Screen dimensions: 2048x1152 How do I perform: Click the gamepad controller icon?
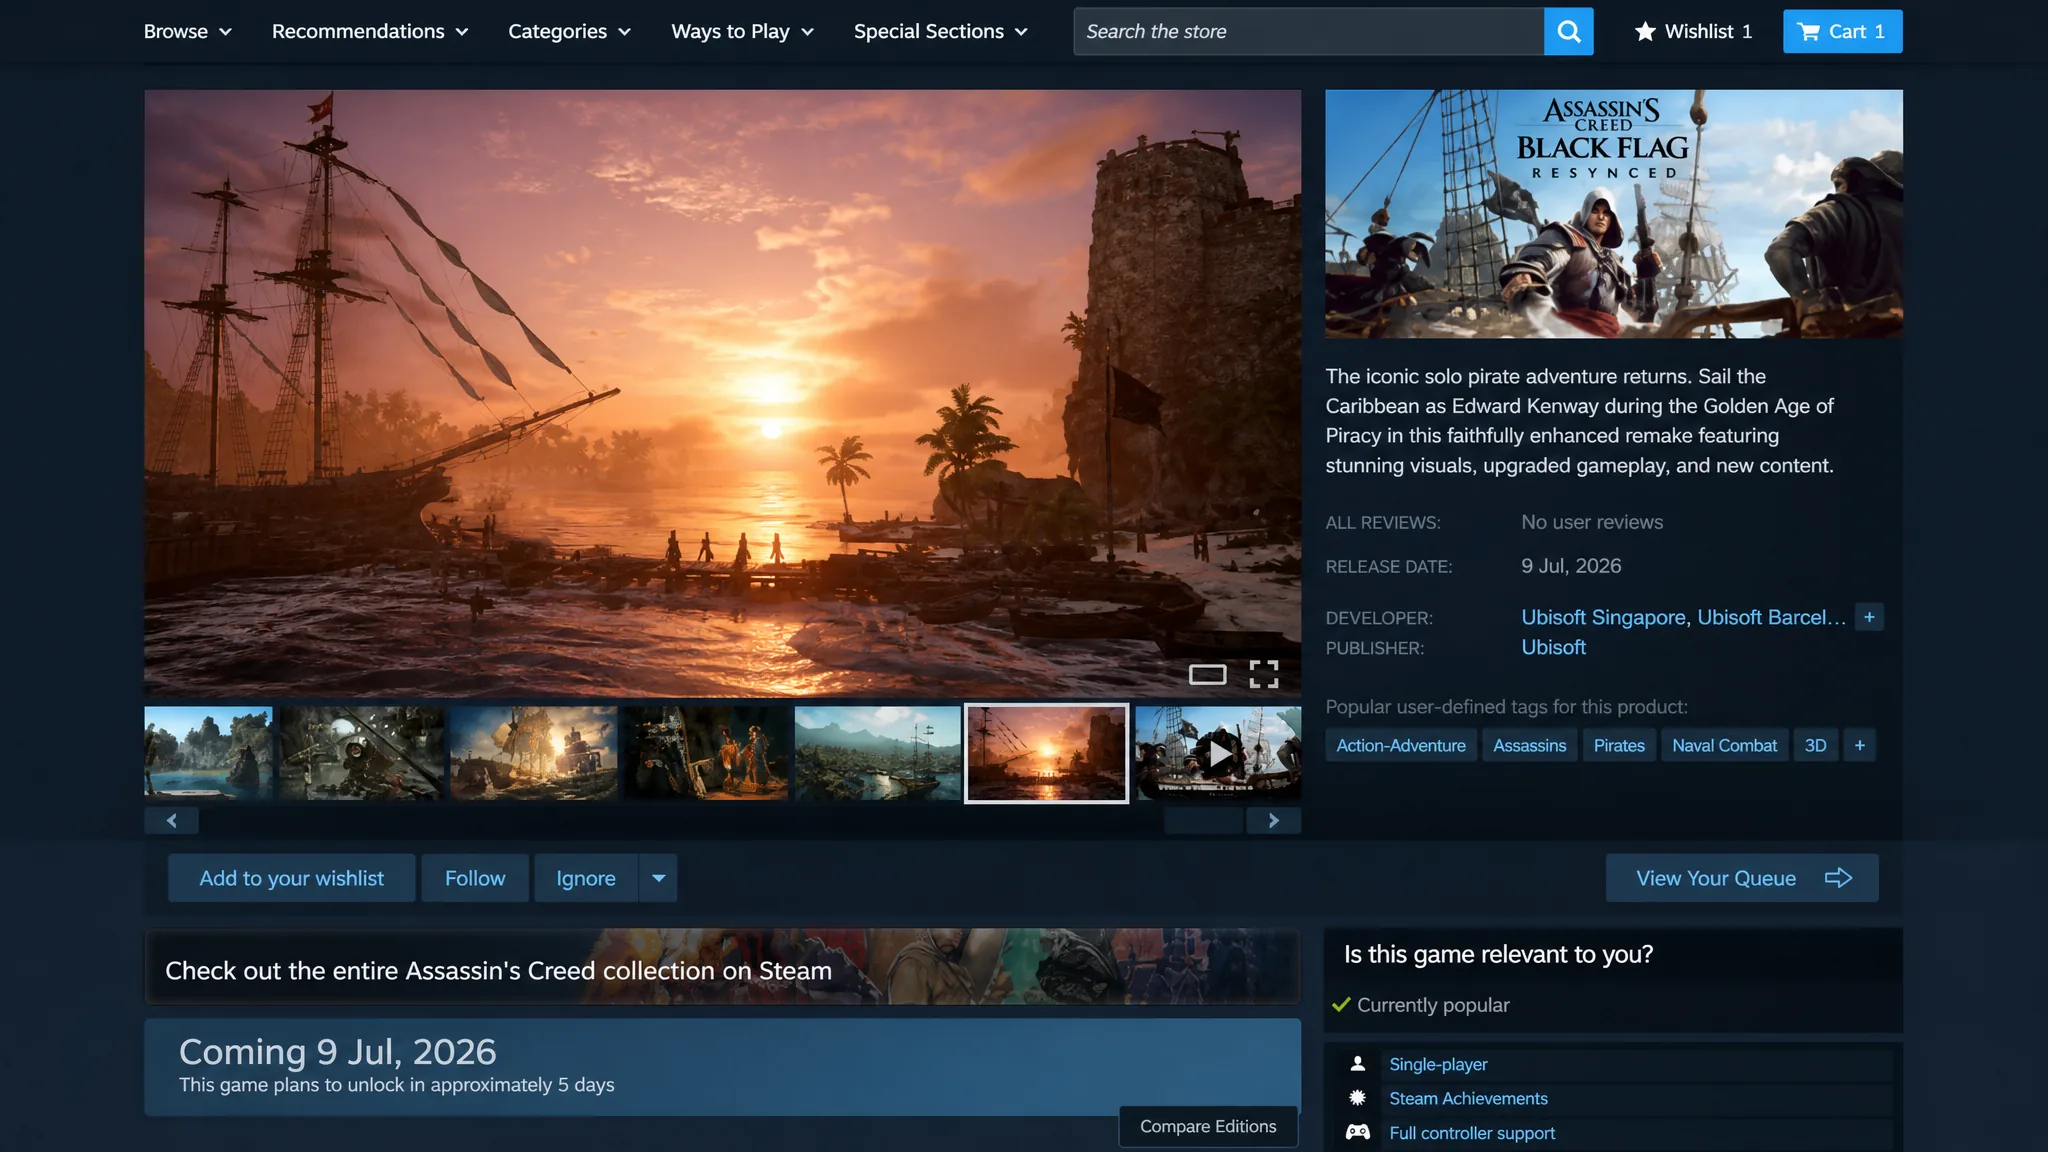[x=1357, y=1132]
